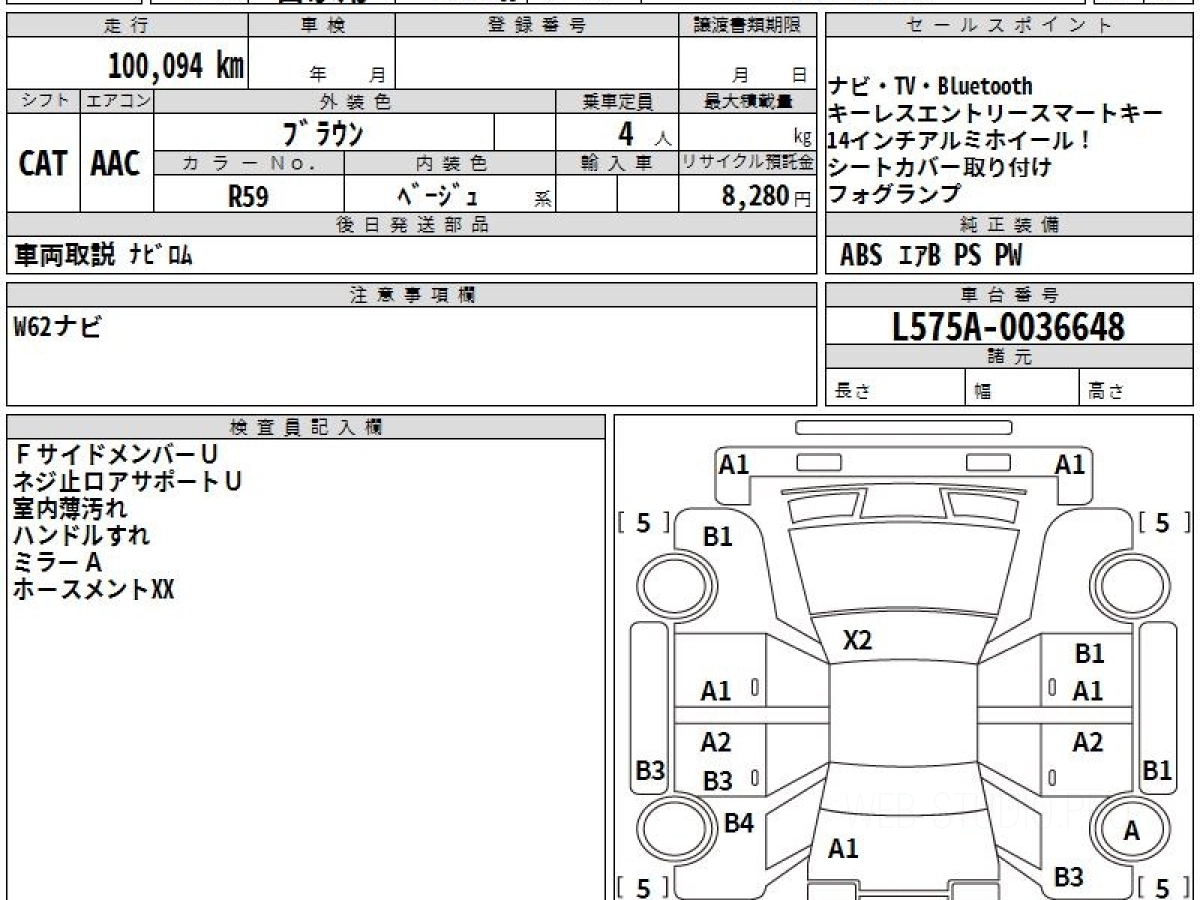Click the CAT shift value
This screenshot has height=900, width=1200.
[x=43, y=163]
